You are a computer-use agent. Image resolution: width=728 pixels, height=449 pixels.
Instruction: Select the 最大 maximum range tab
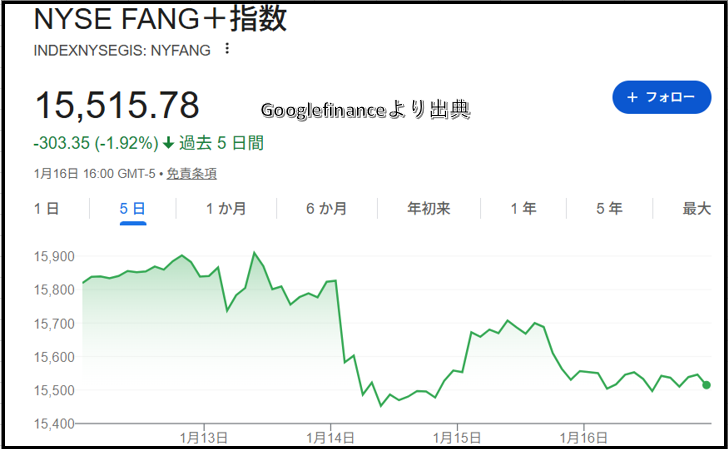point(696,209)
